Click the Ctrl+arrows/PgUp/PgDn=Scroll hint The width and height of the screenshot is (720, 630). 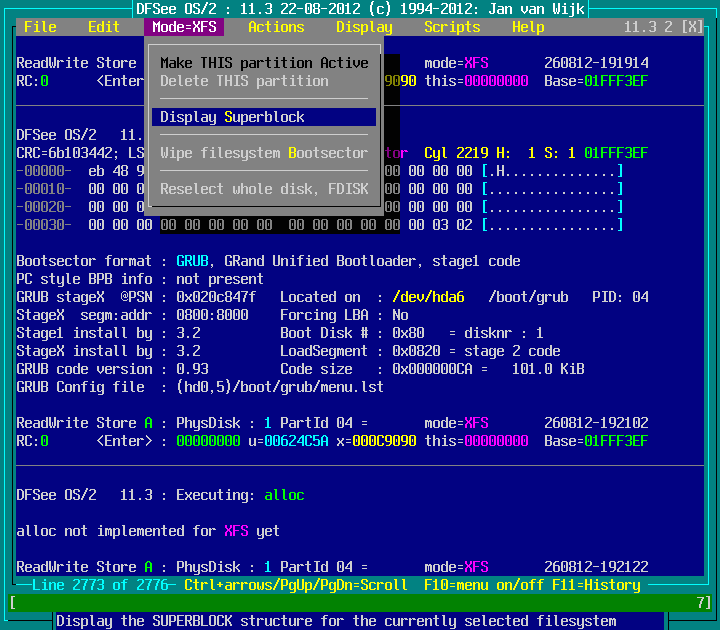[296, 585]
